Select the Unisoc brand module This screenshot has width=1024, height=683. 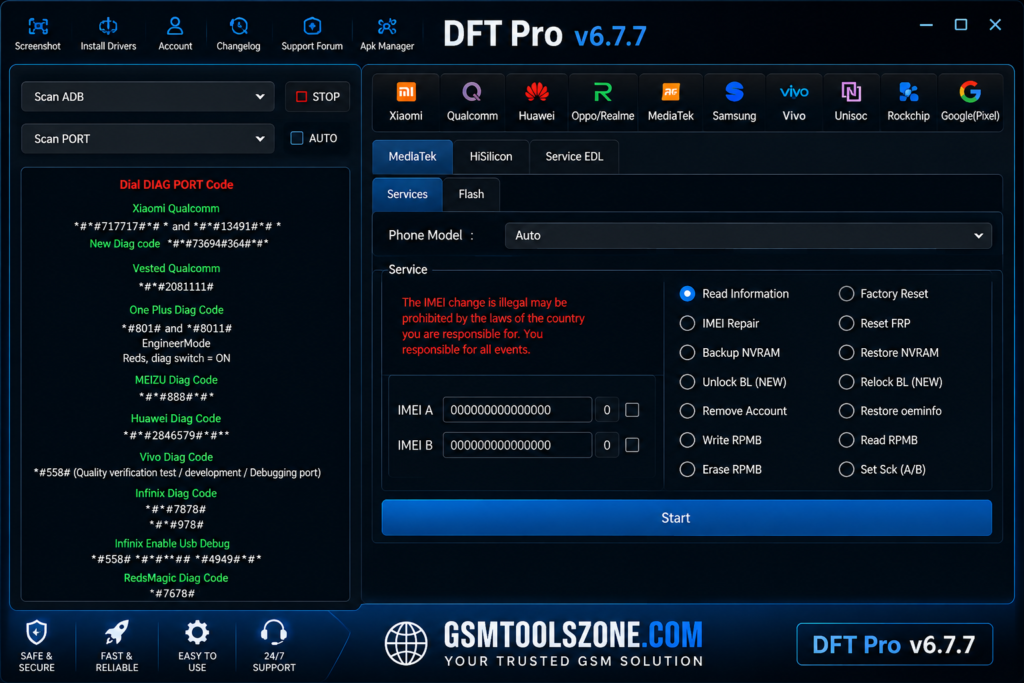click(850, 102)
